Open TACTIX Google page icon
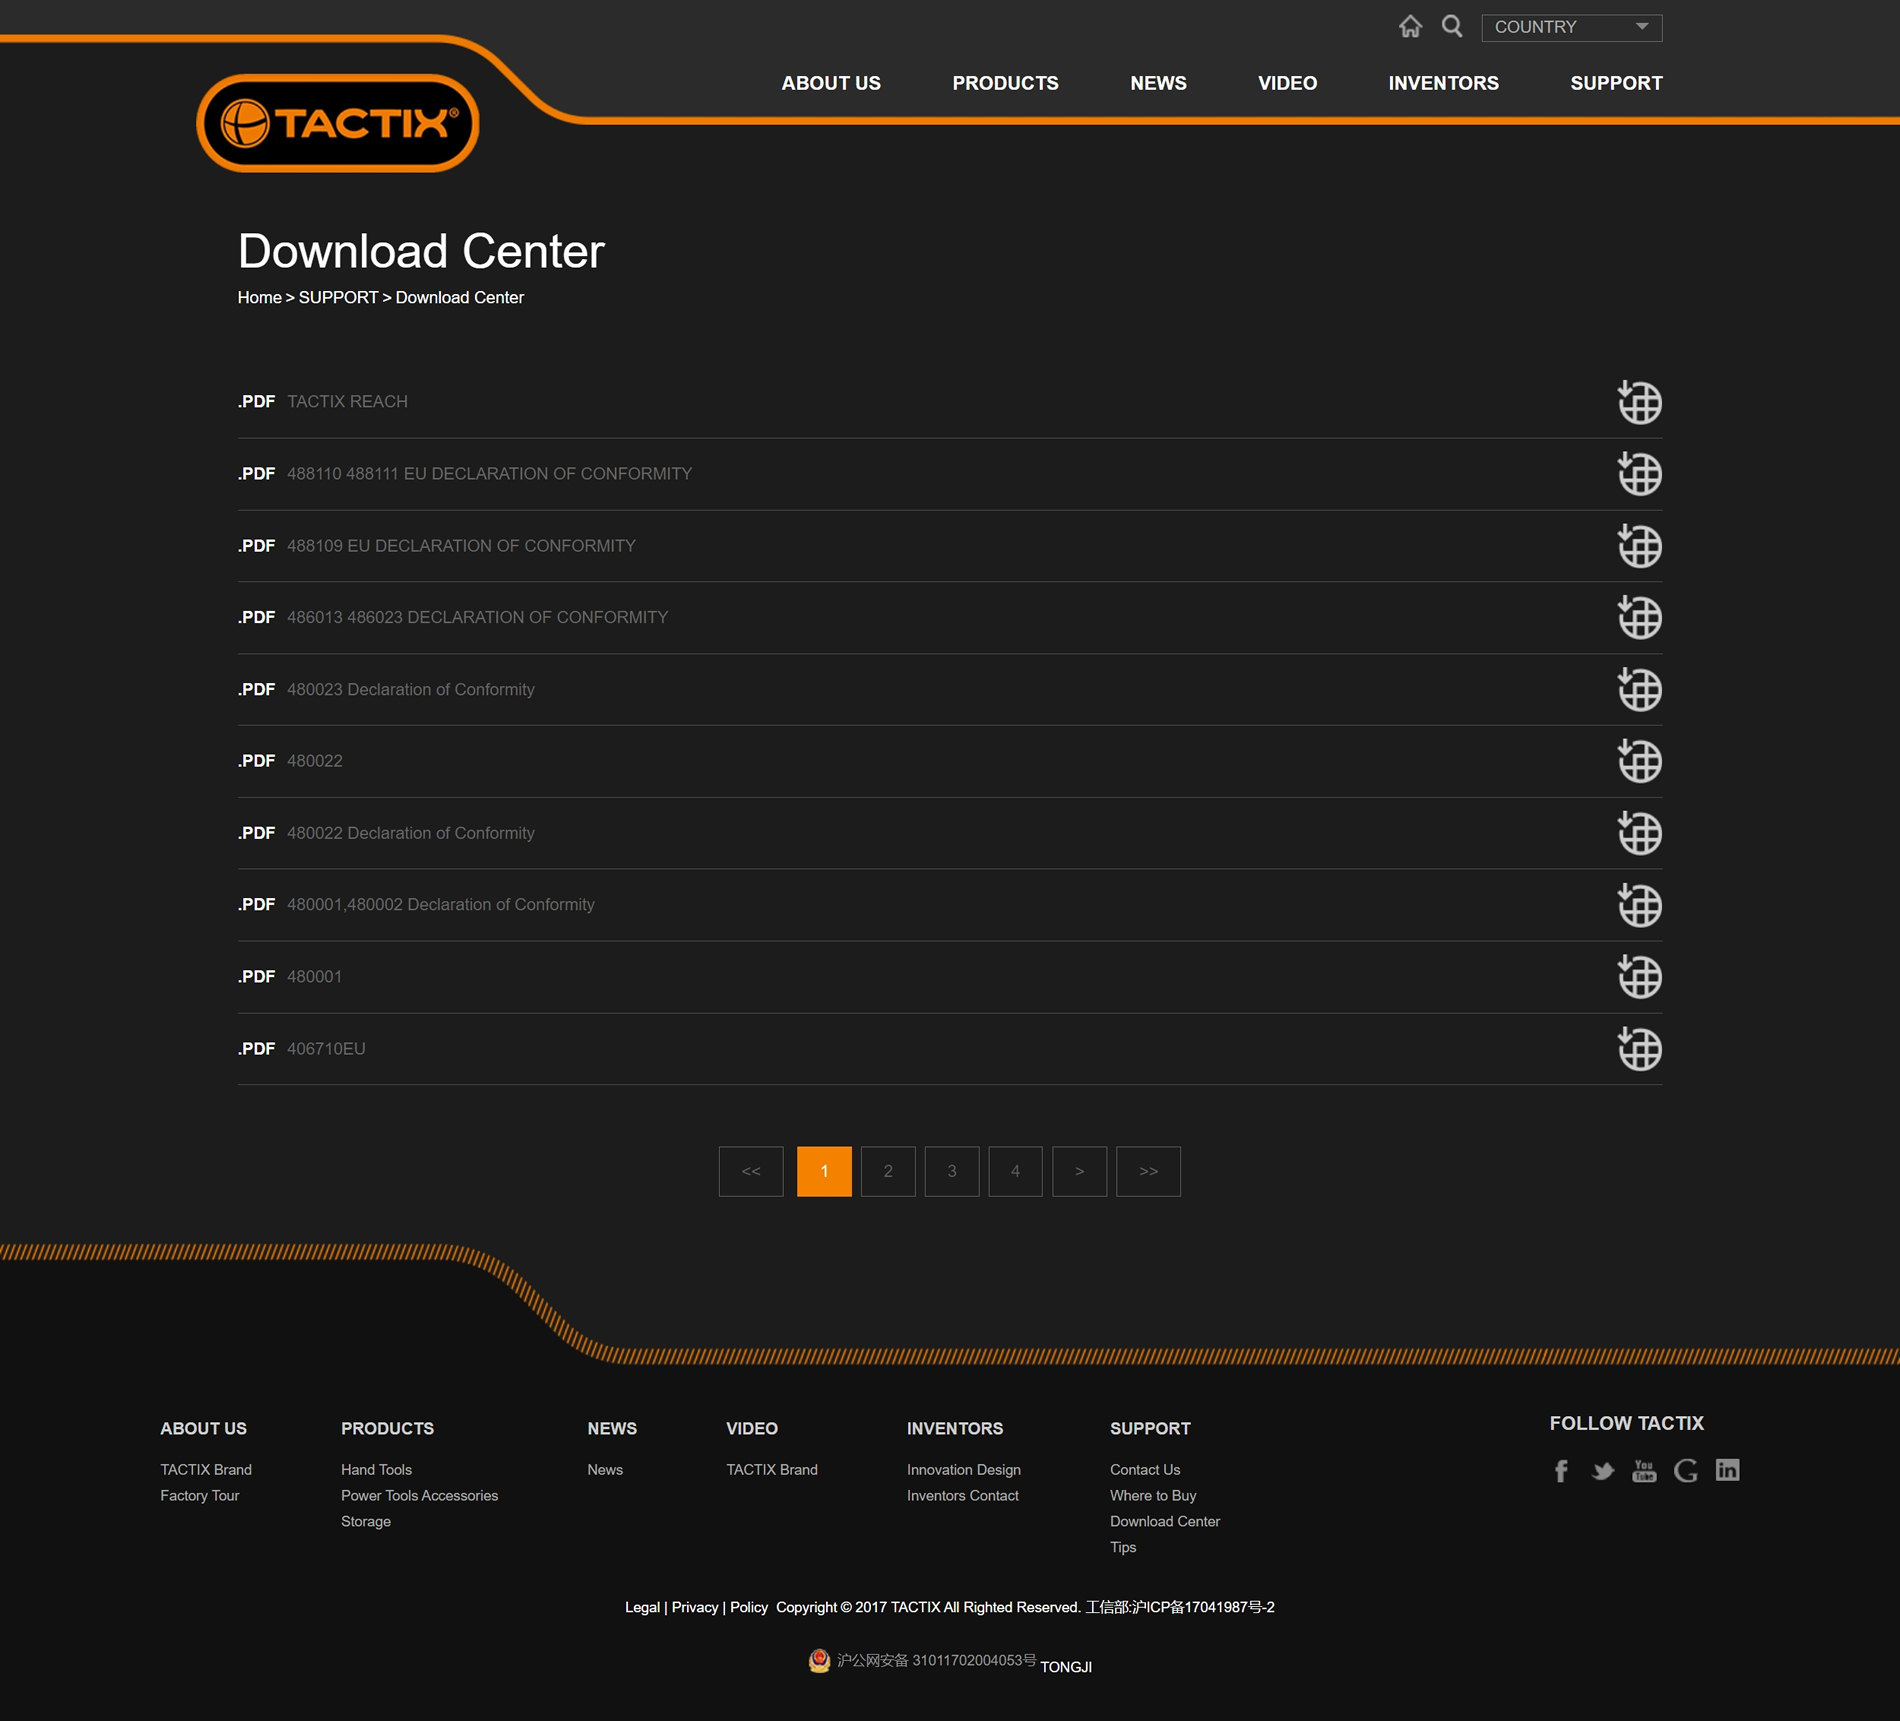This screenshot has width=1900, height=1721. [x=1686, y=1471]
